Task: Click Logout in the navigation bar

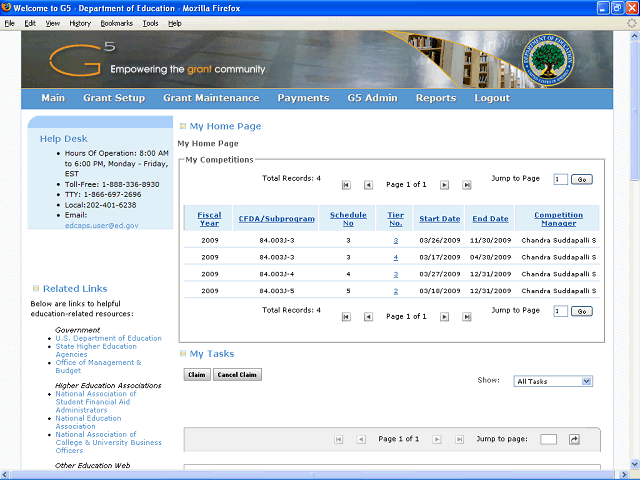Action: (x=492, y=98)
